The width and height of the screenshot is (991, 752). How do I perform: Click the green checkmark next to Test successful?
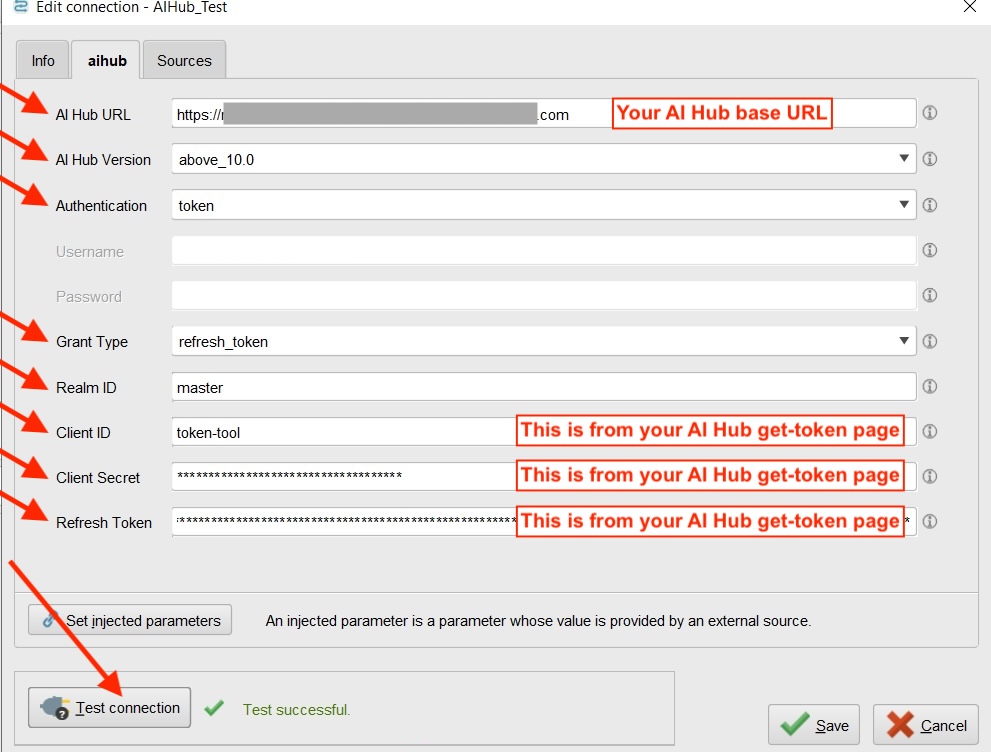(213, 707)
